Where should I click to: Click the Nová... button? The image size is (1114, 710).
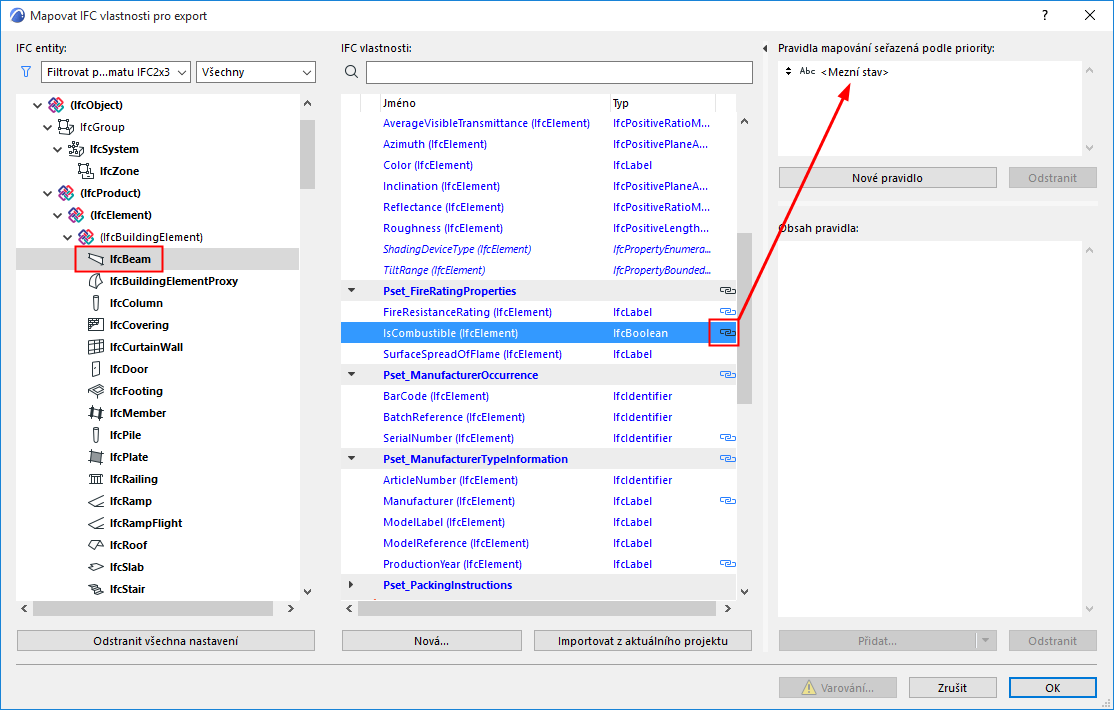[x=431, y=640]
